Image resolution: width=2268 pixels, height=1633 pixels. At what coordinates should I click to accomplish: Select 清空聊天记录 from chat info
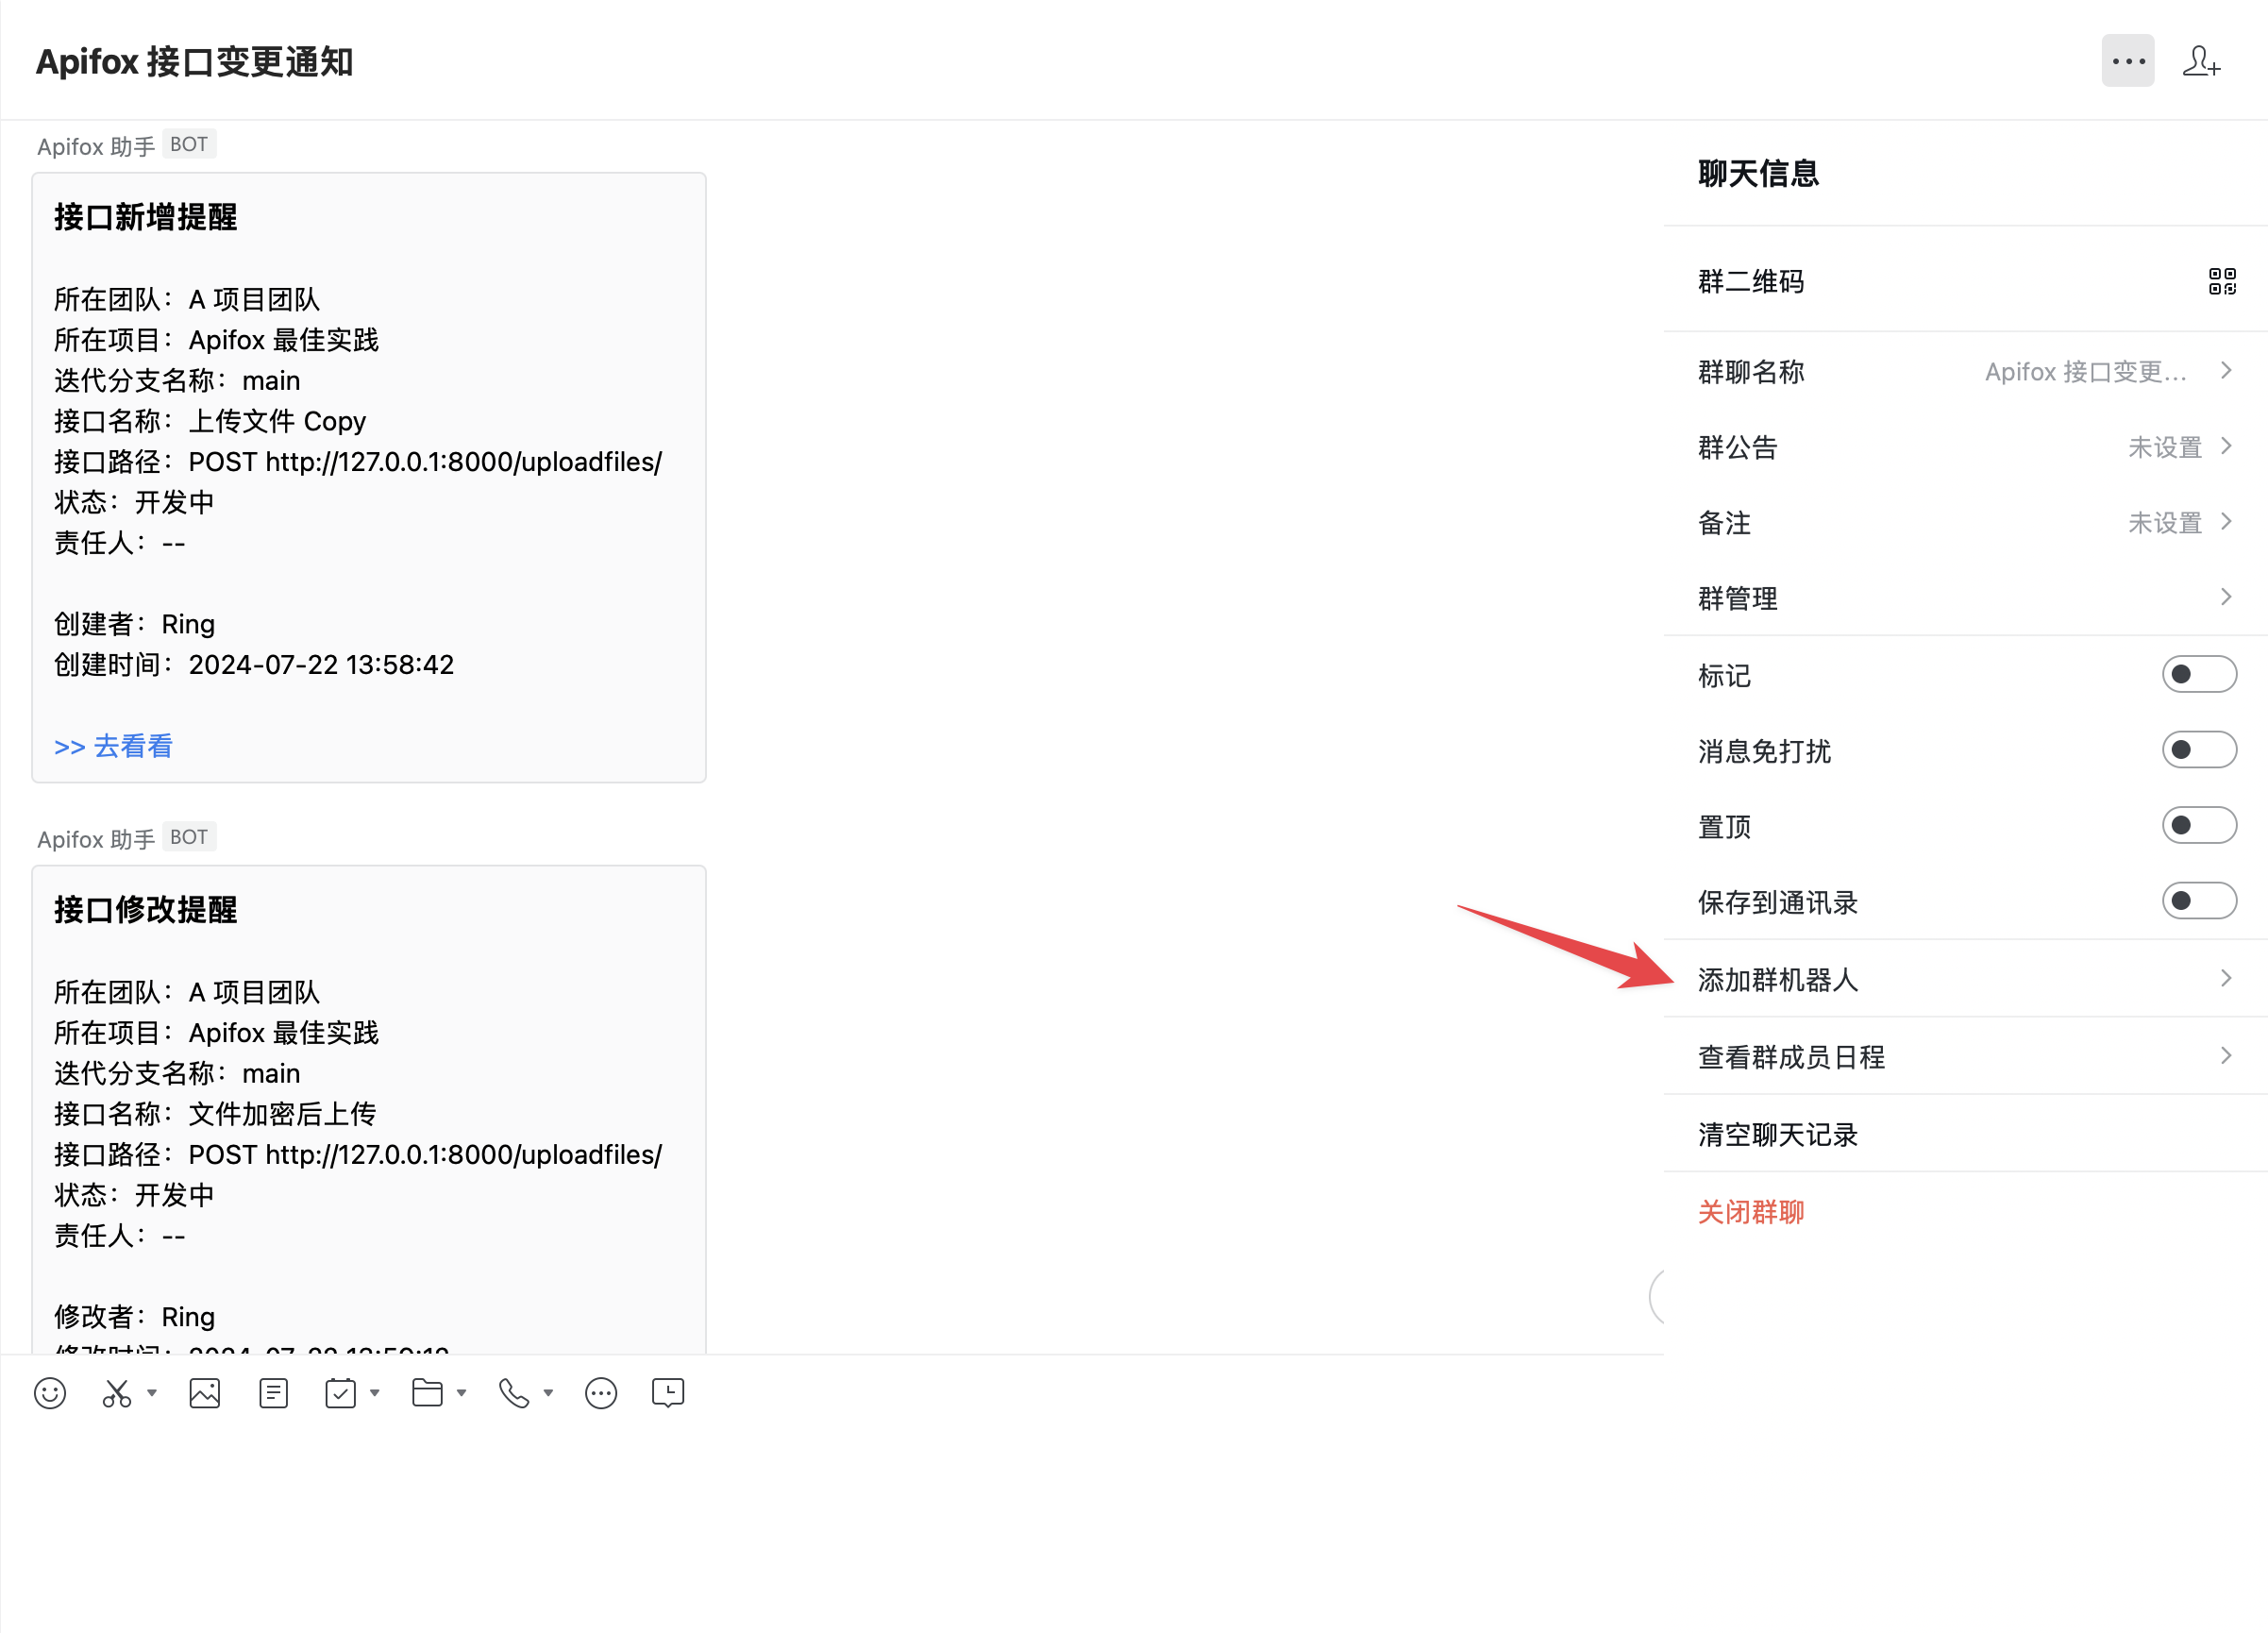pos(1775,1134)
